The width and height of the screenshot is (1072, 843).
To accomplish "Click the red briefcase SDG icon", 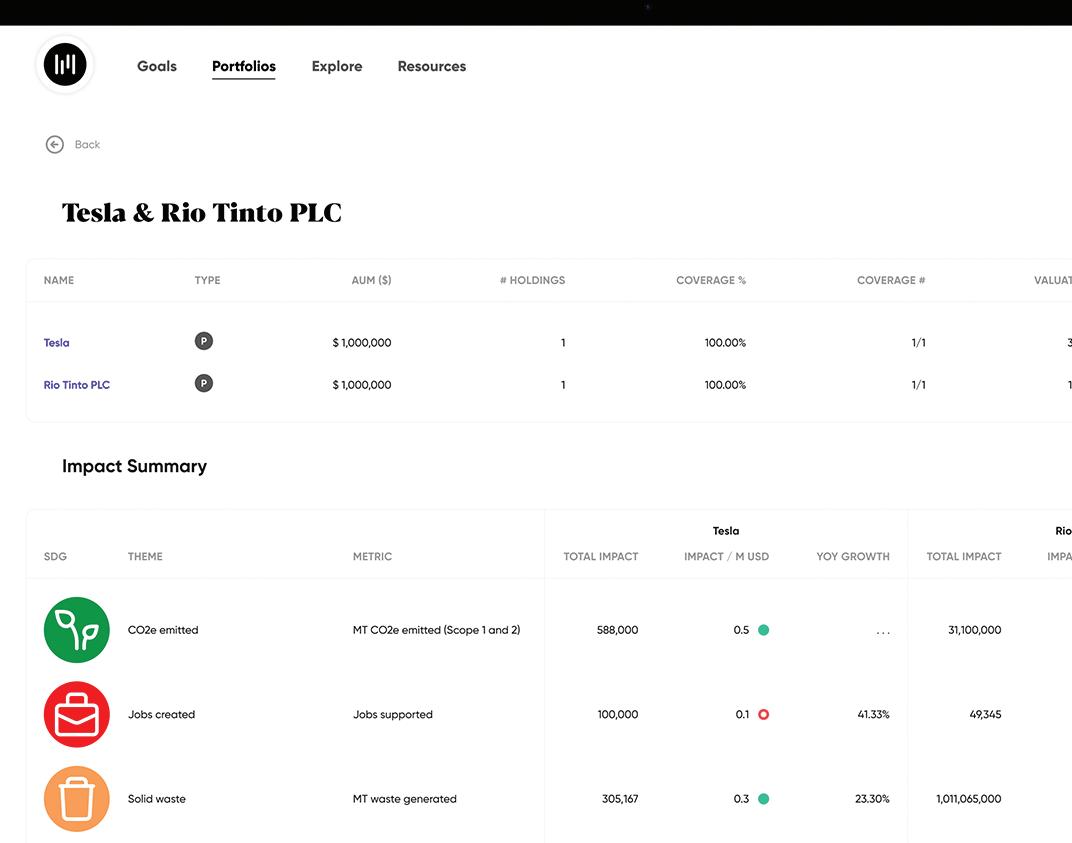I will 77,714.
